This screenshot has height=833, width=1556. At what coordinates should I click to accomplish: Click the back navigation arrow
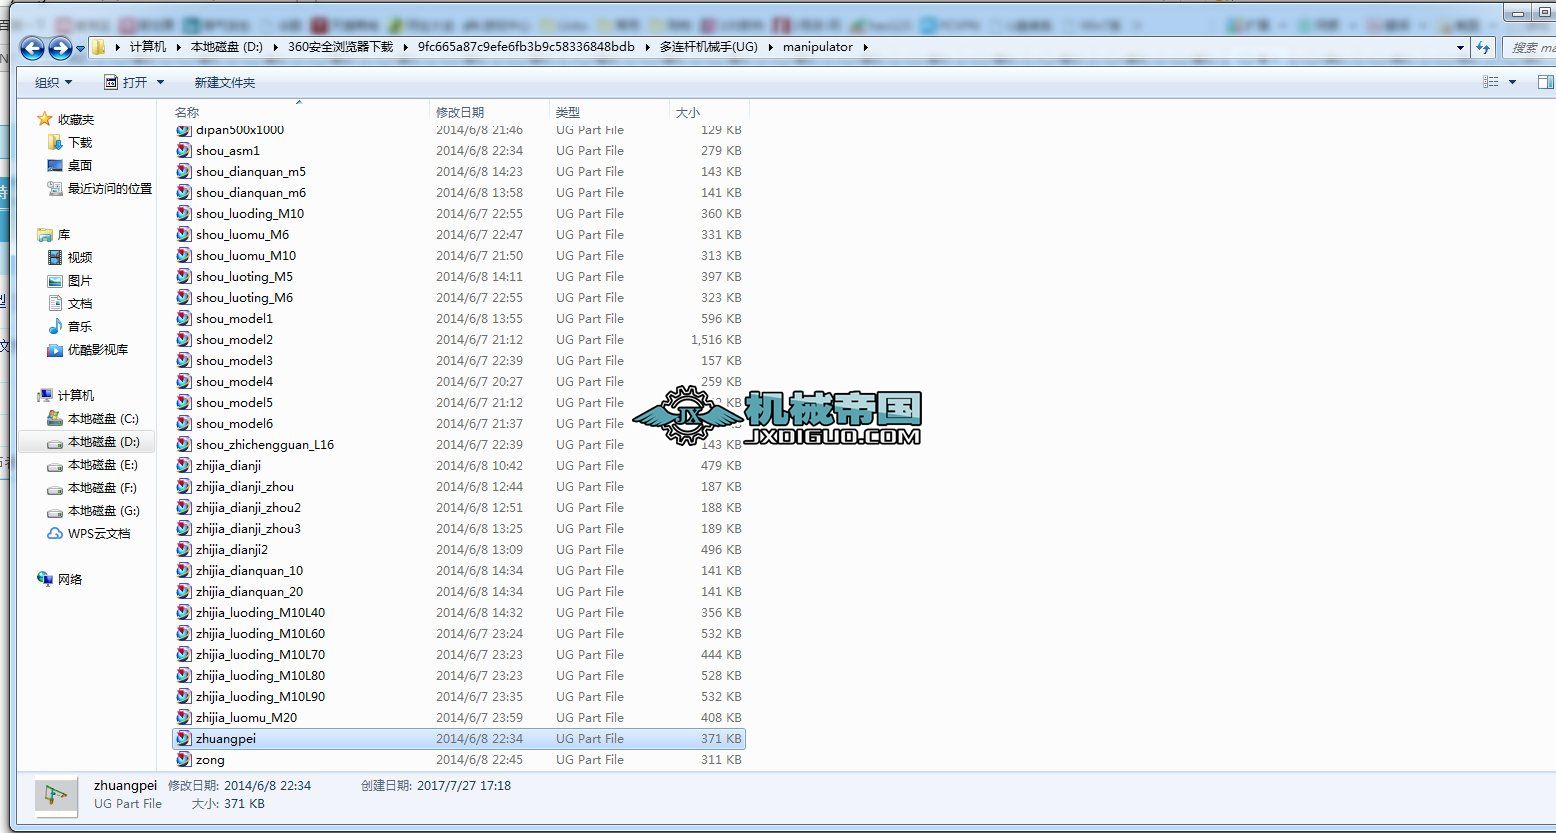tap(33, 46)
